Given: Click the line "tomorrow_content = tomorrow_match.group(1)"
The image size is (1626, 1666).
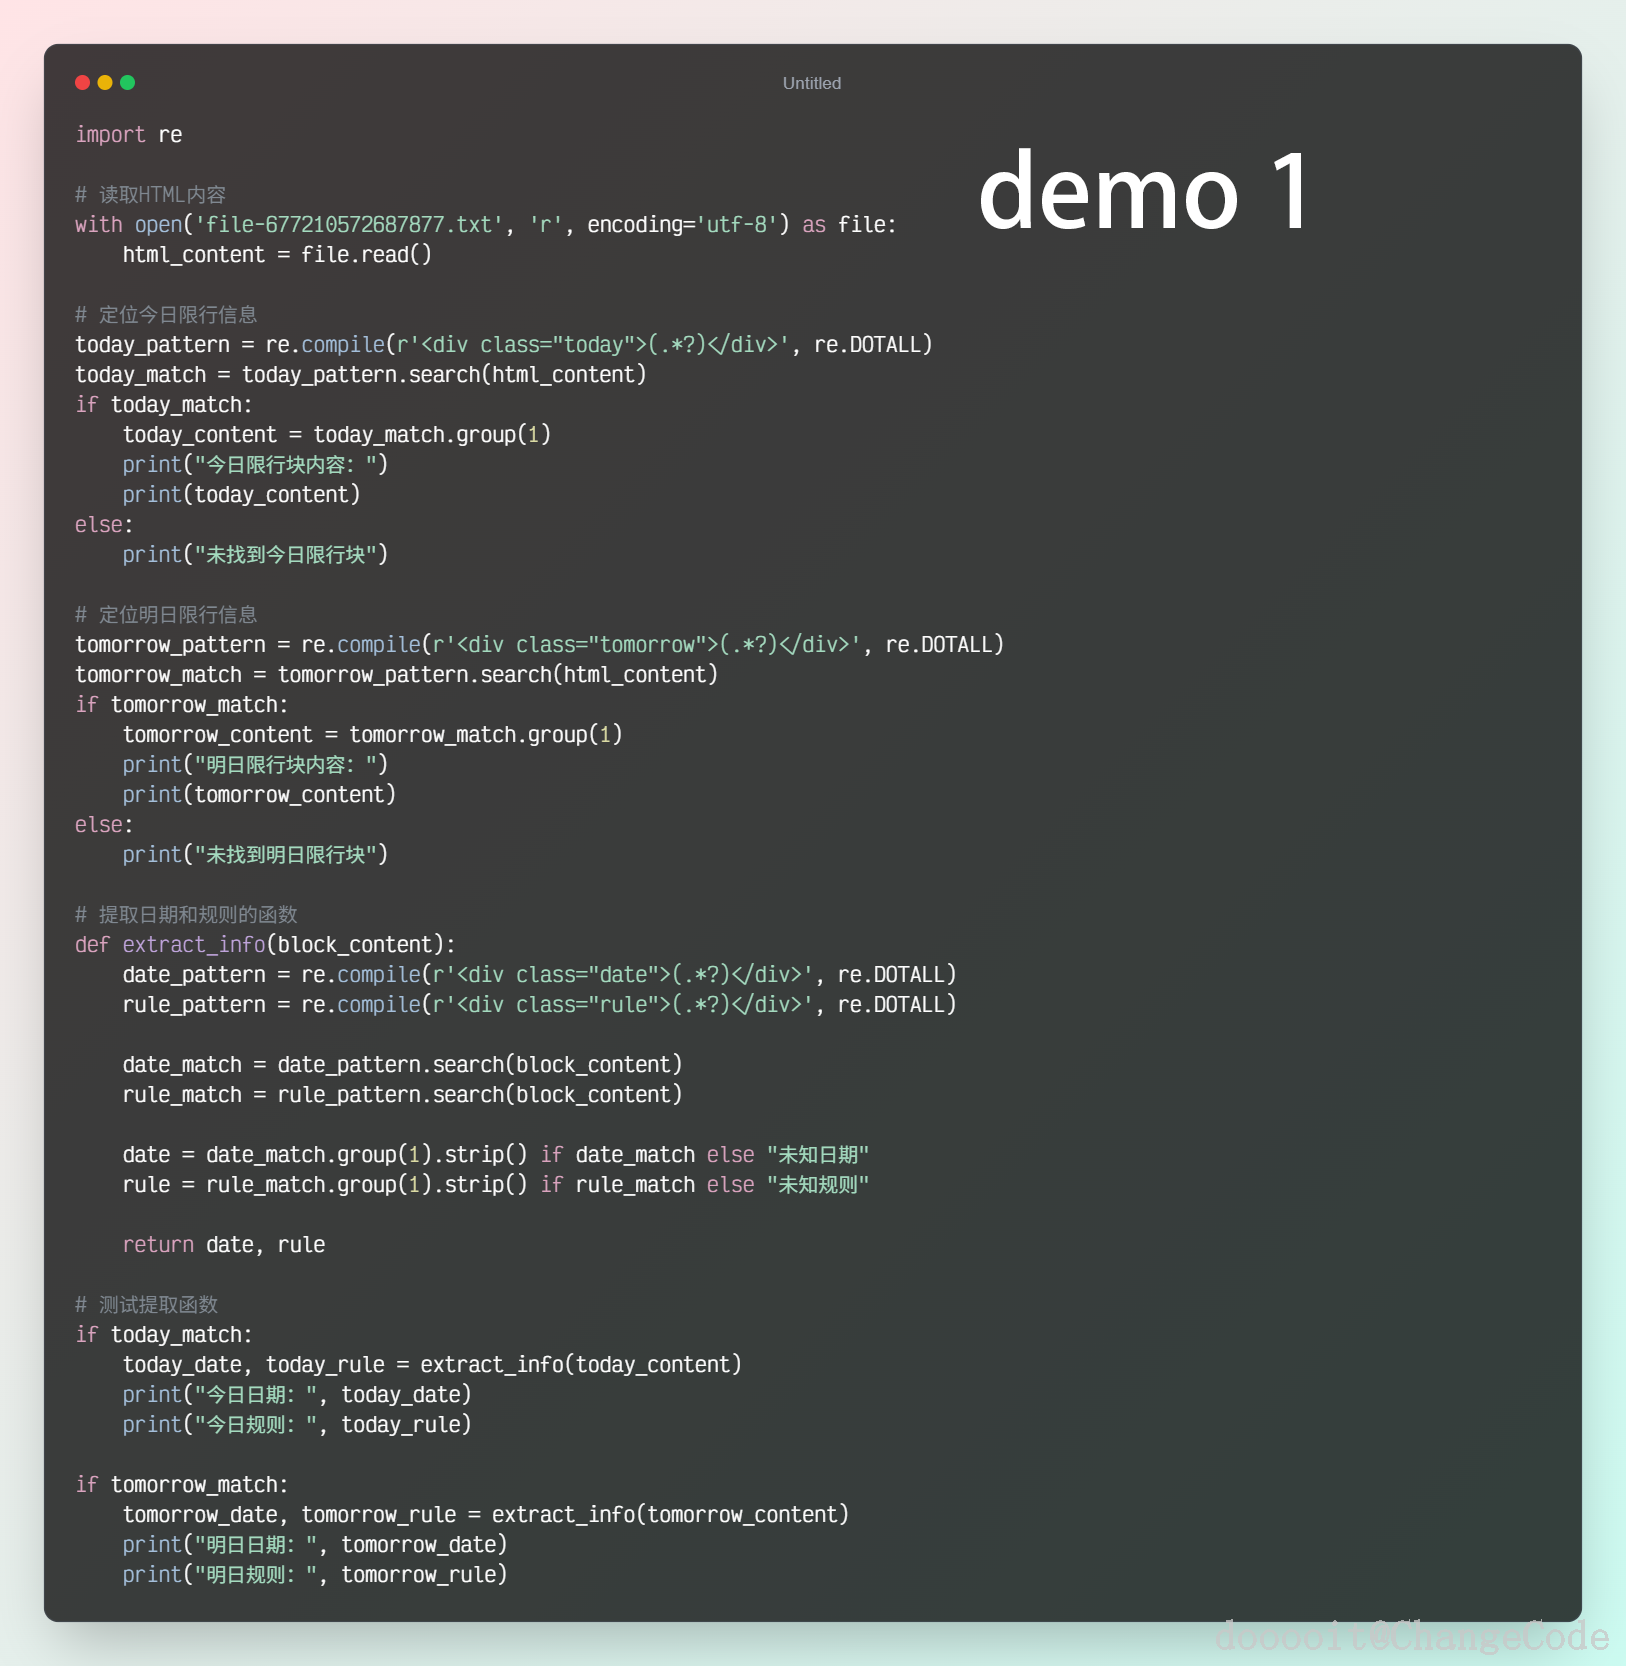Looking at the screenshot, I should [373, 735].
